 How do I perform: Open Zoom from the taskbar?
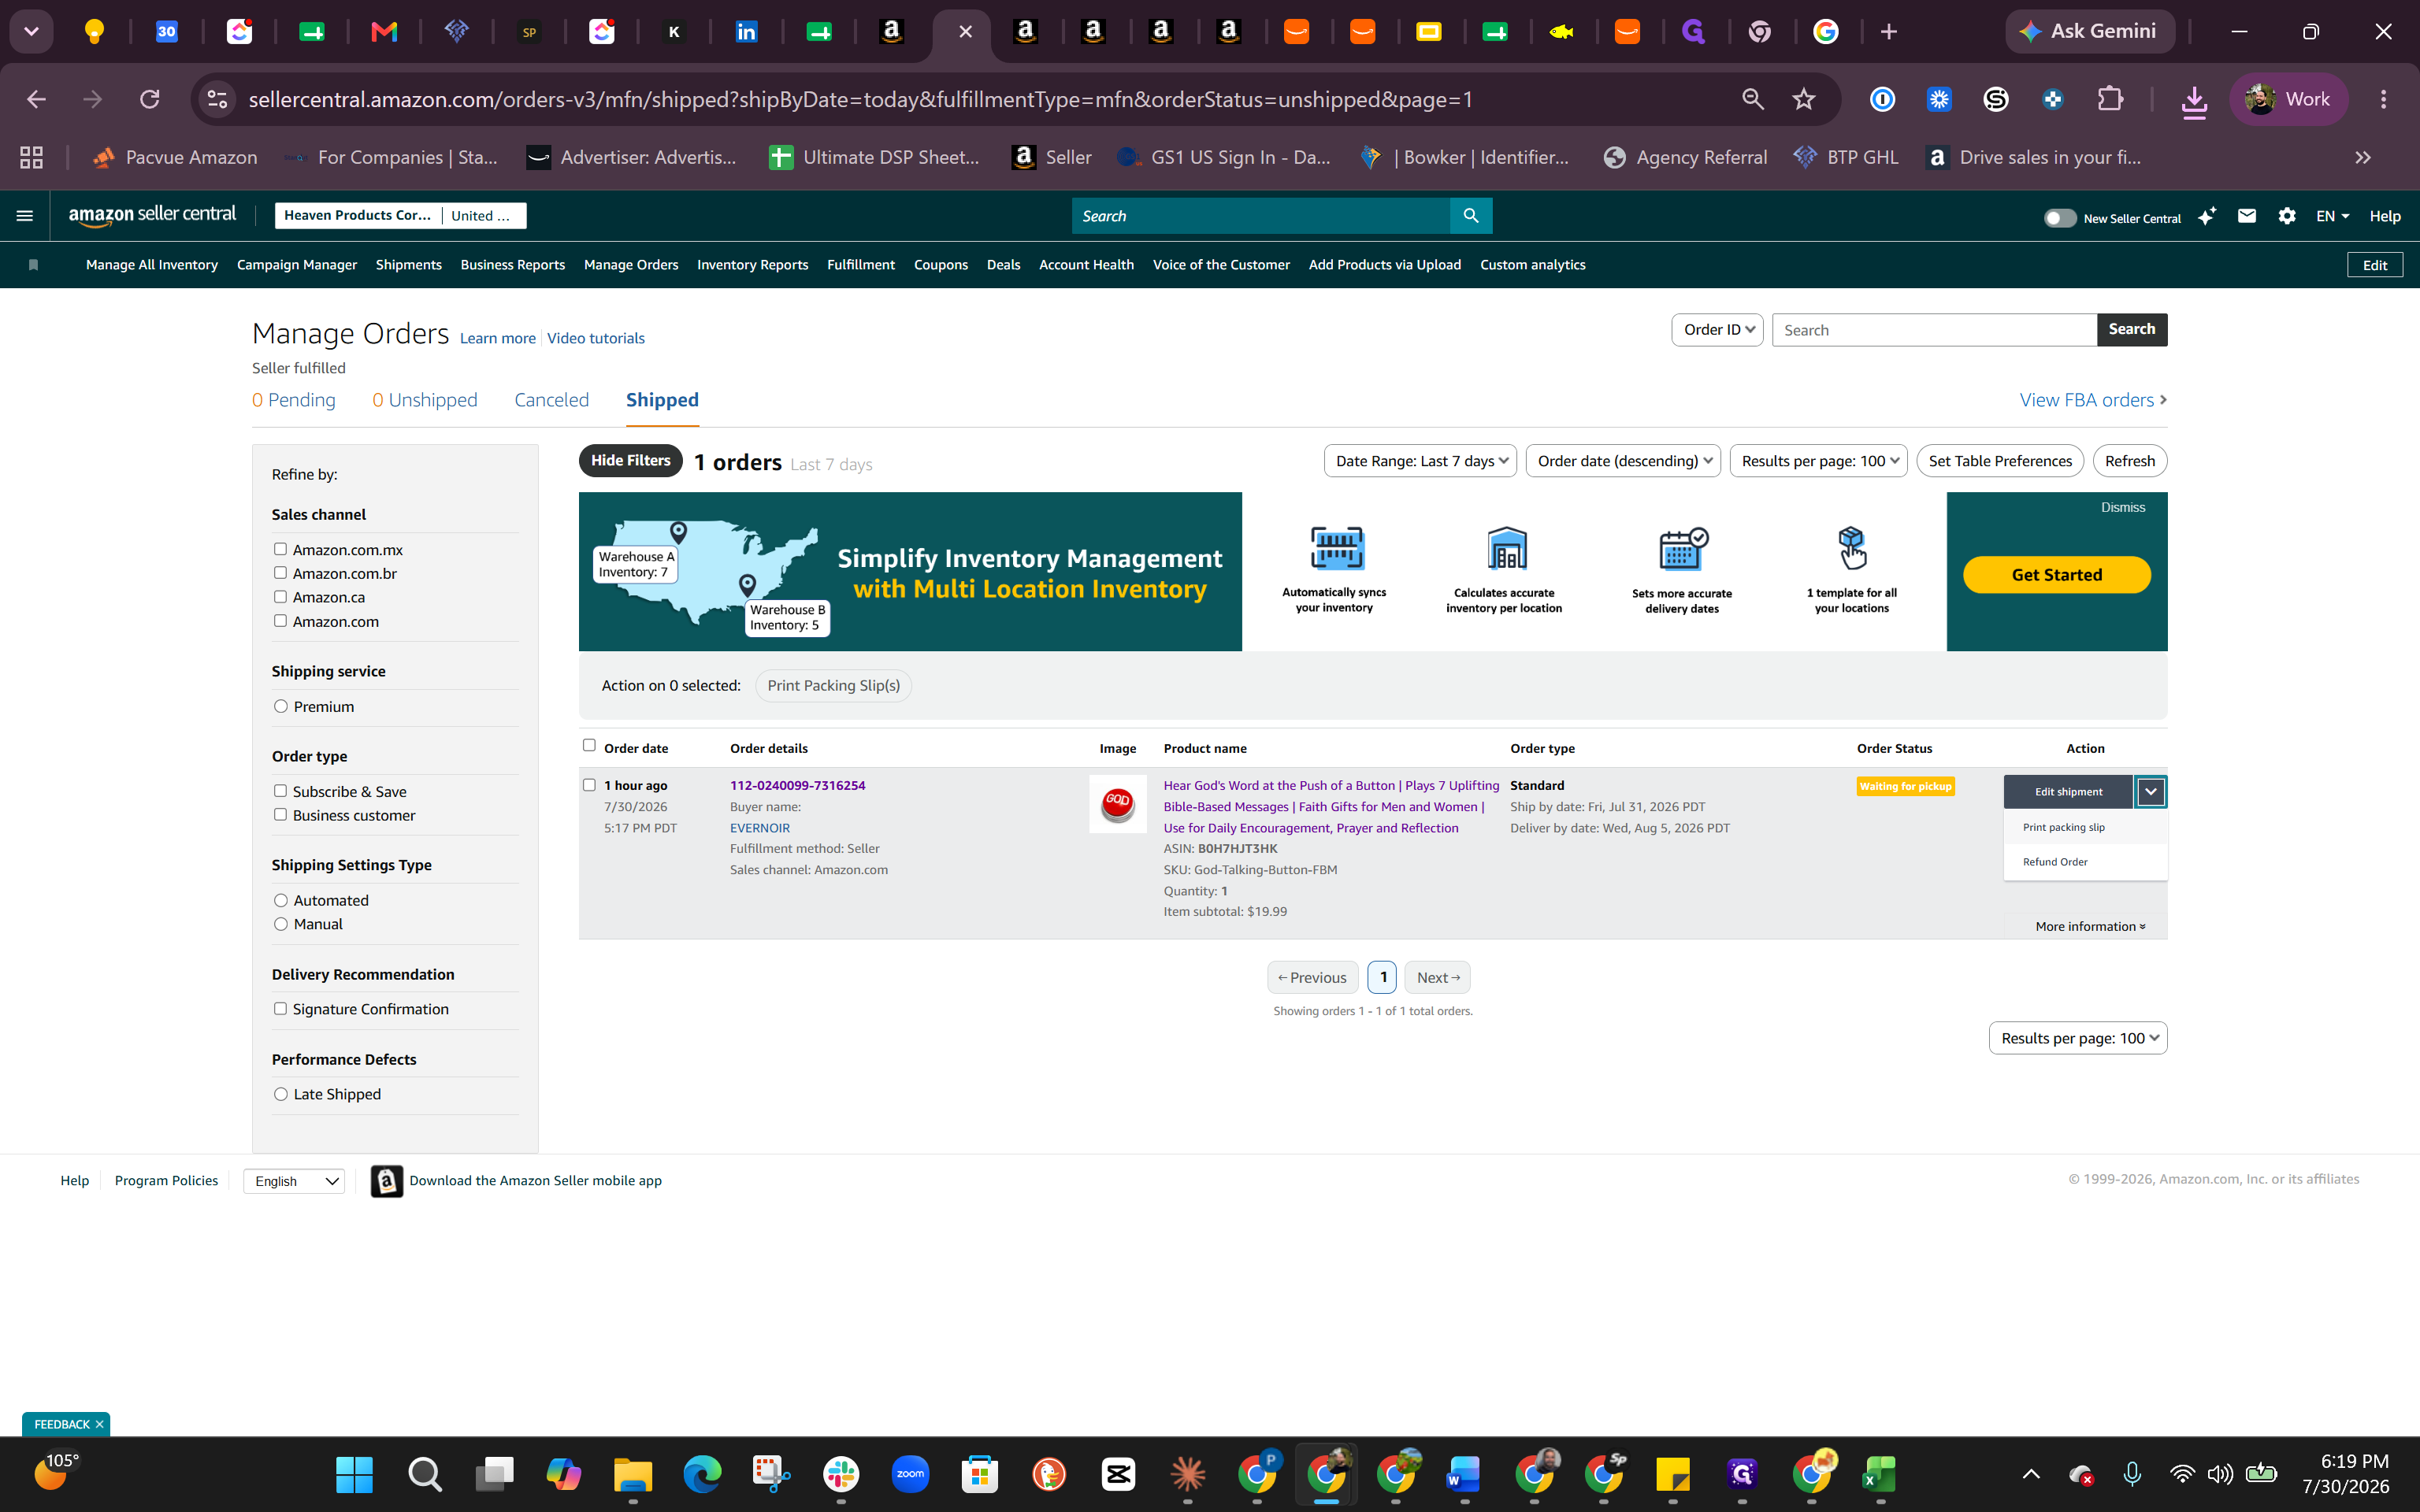click(x=910, y=1474)
